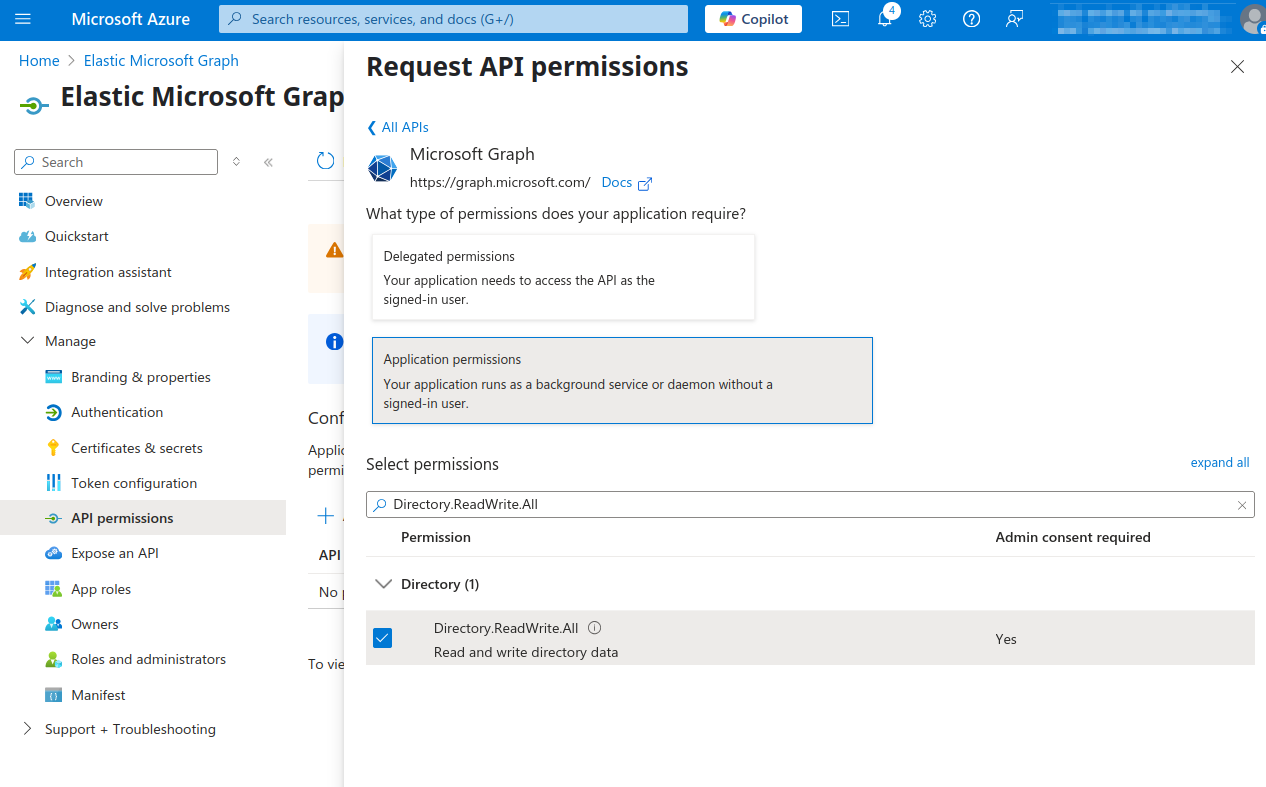This screenshot has width=1266, height=787.
Task: Click the resources search bar
Action: pos(452,18)
